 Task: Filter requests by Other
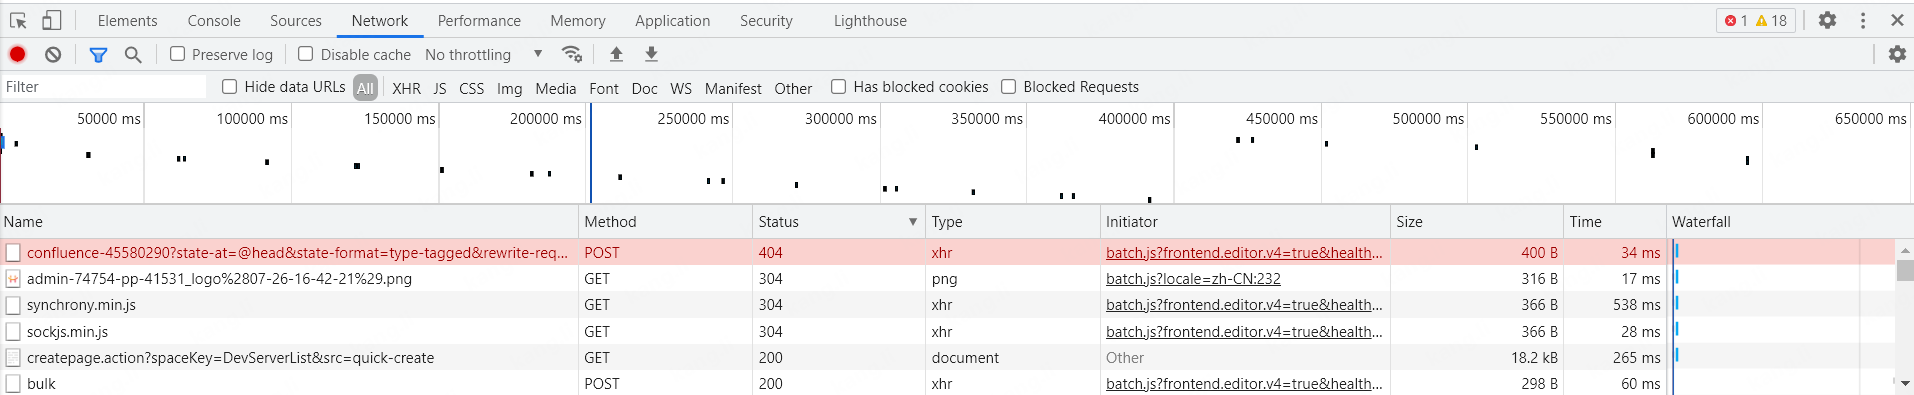tap(793, 88)
